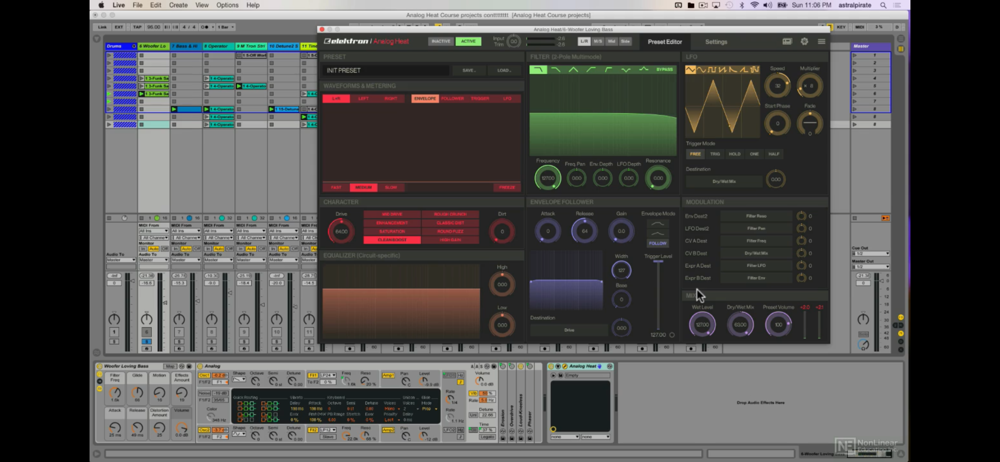Click the Equalizer Low knob

pos(502,325)
